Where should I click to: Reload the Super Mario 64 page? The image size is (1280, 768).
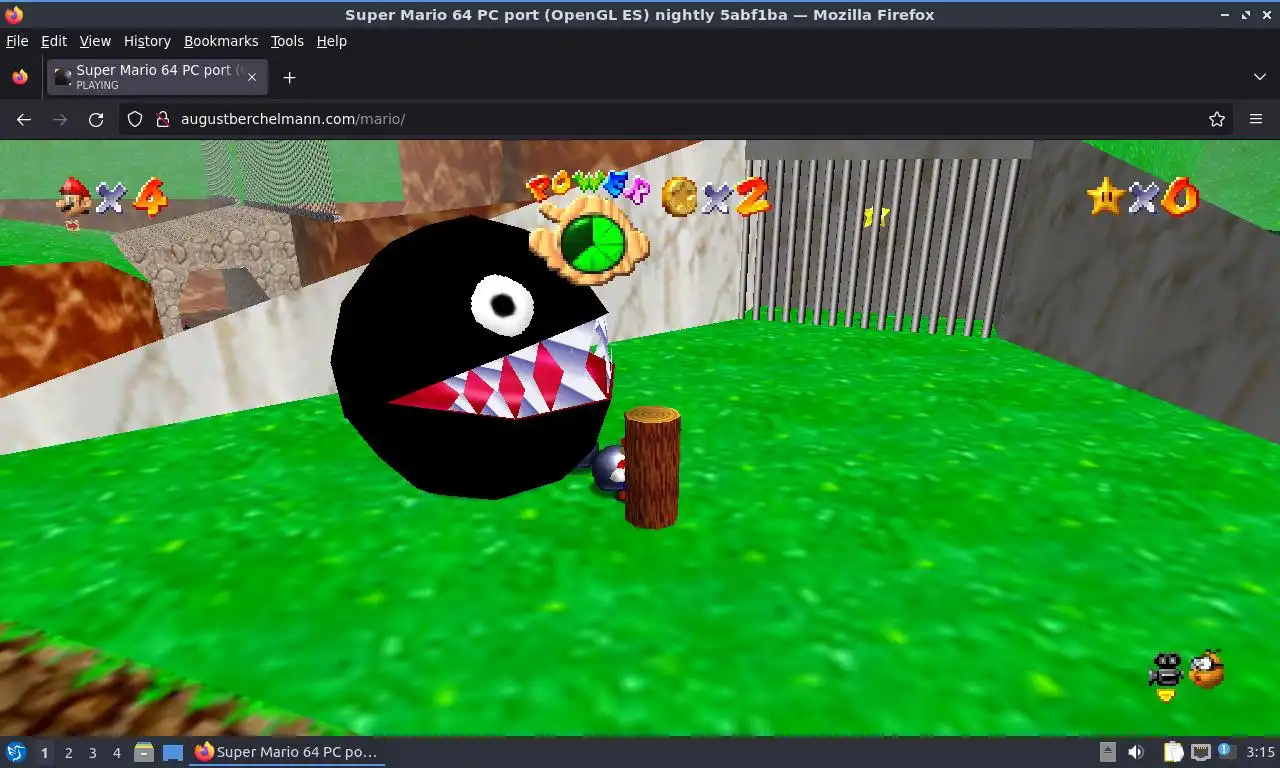(96, 119)
